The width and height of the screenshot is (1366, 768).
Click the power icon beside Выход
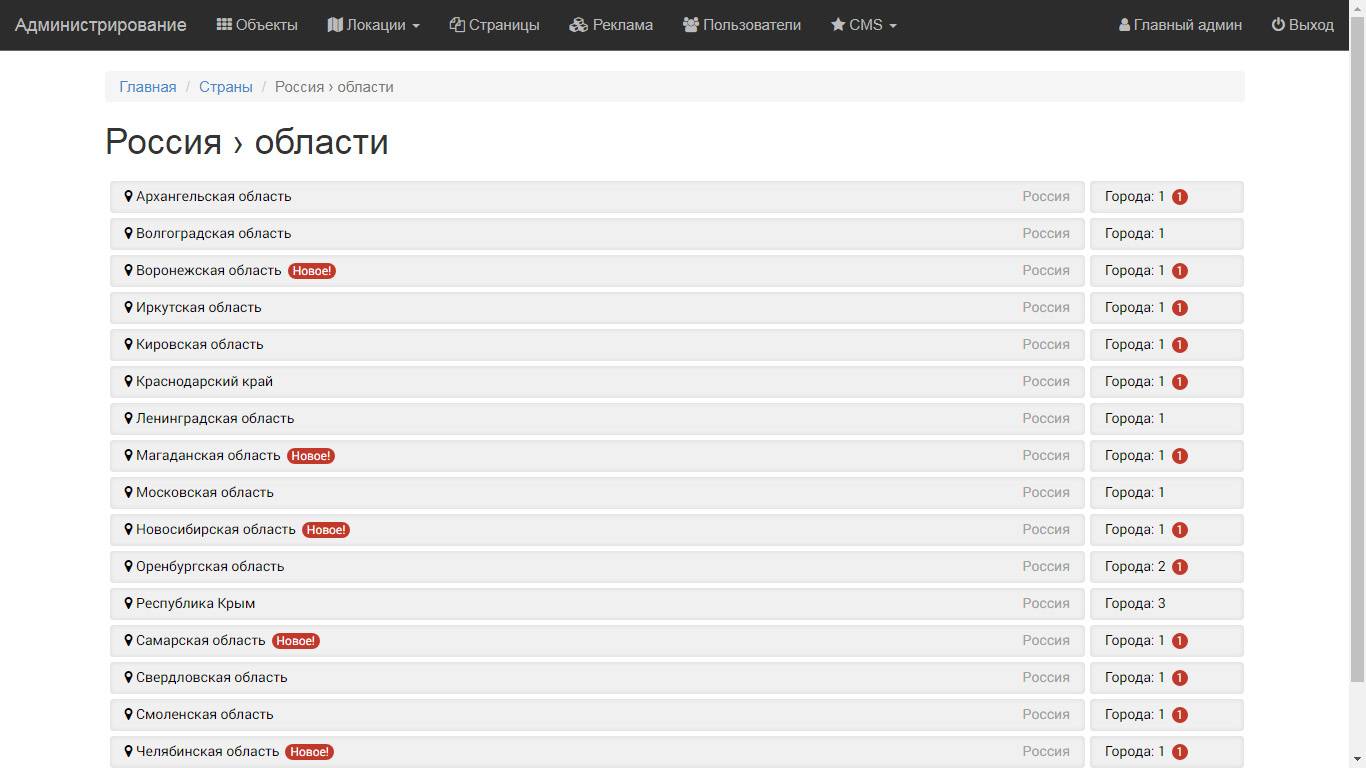1278,25
